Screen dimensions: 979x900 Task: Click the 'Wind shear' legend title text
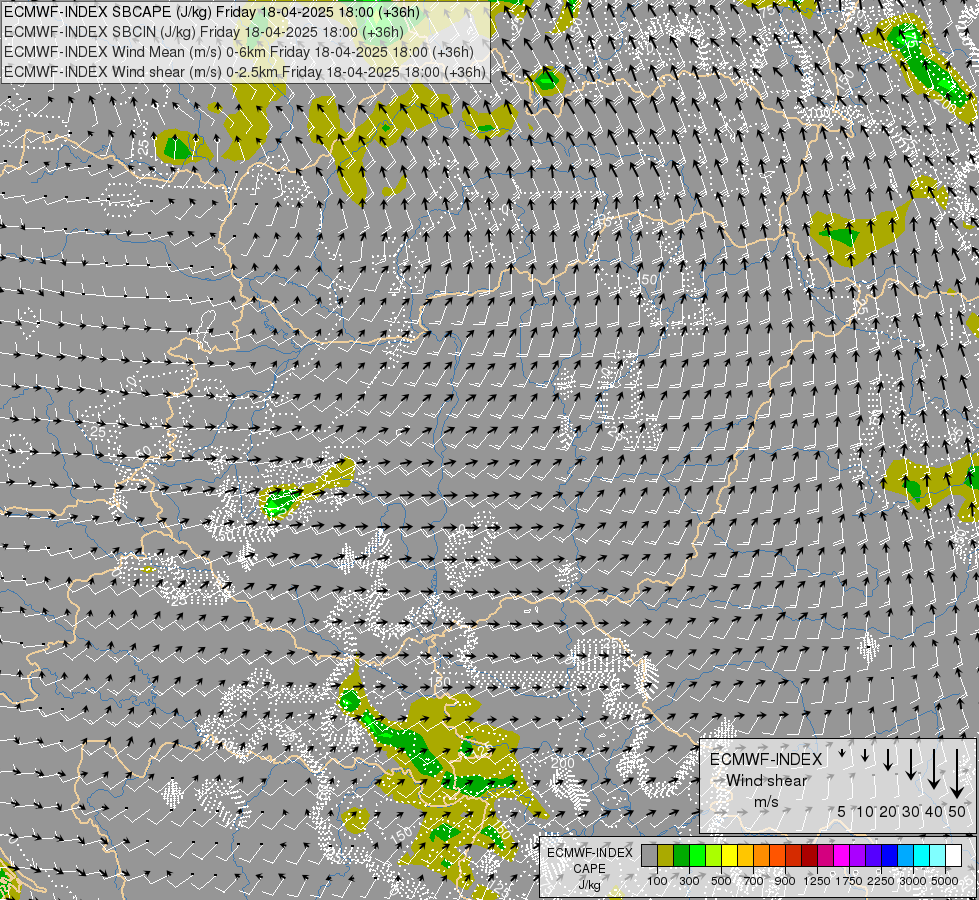tap(767, 781)
